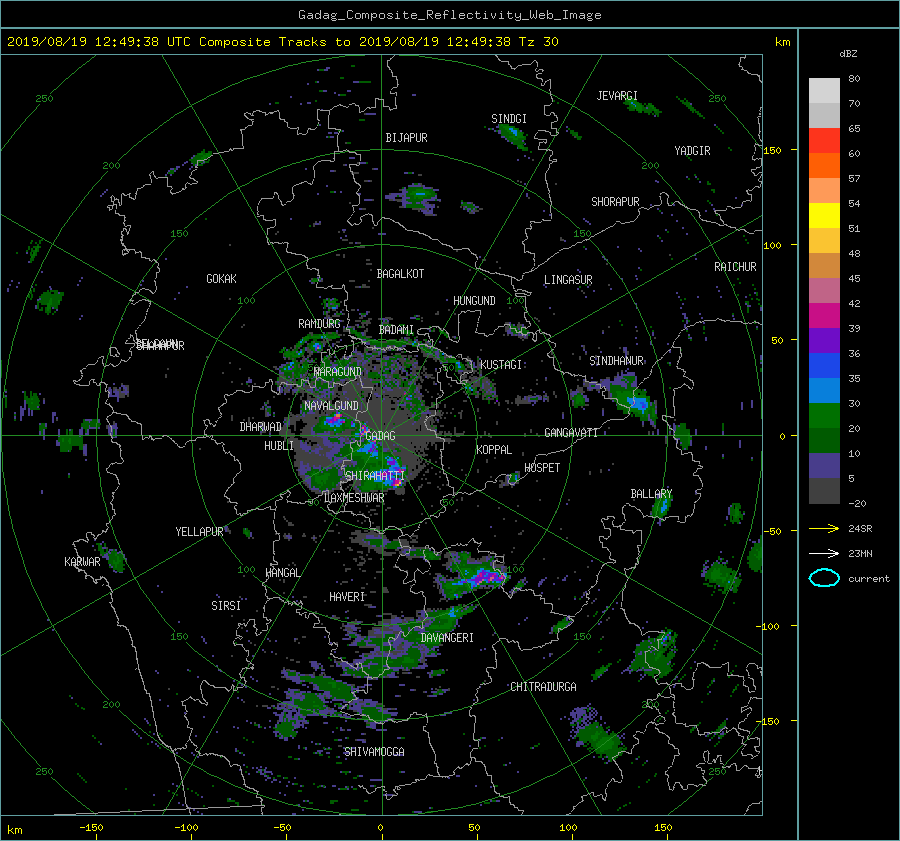Select the RAMDURG label

(x=319, y=324)
